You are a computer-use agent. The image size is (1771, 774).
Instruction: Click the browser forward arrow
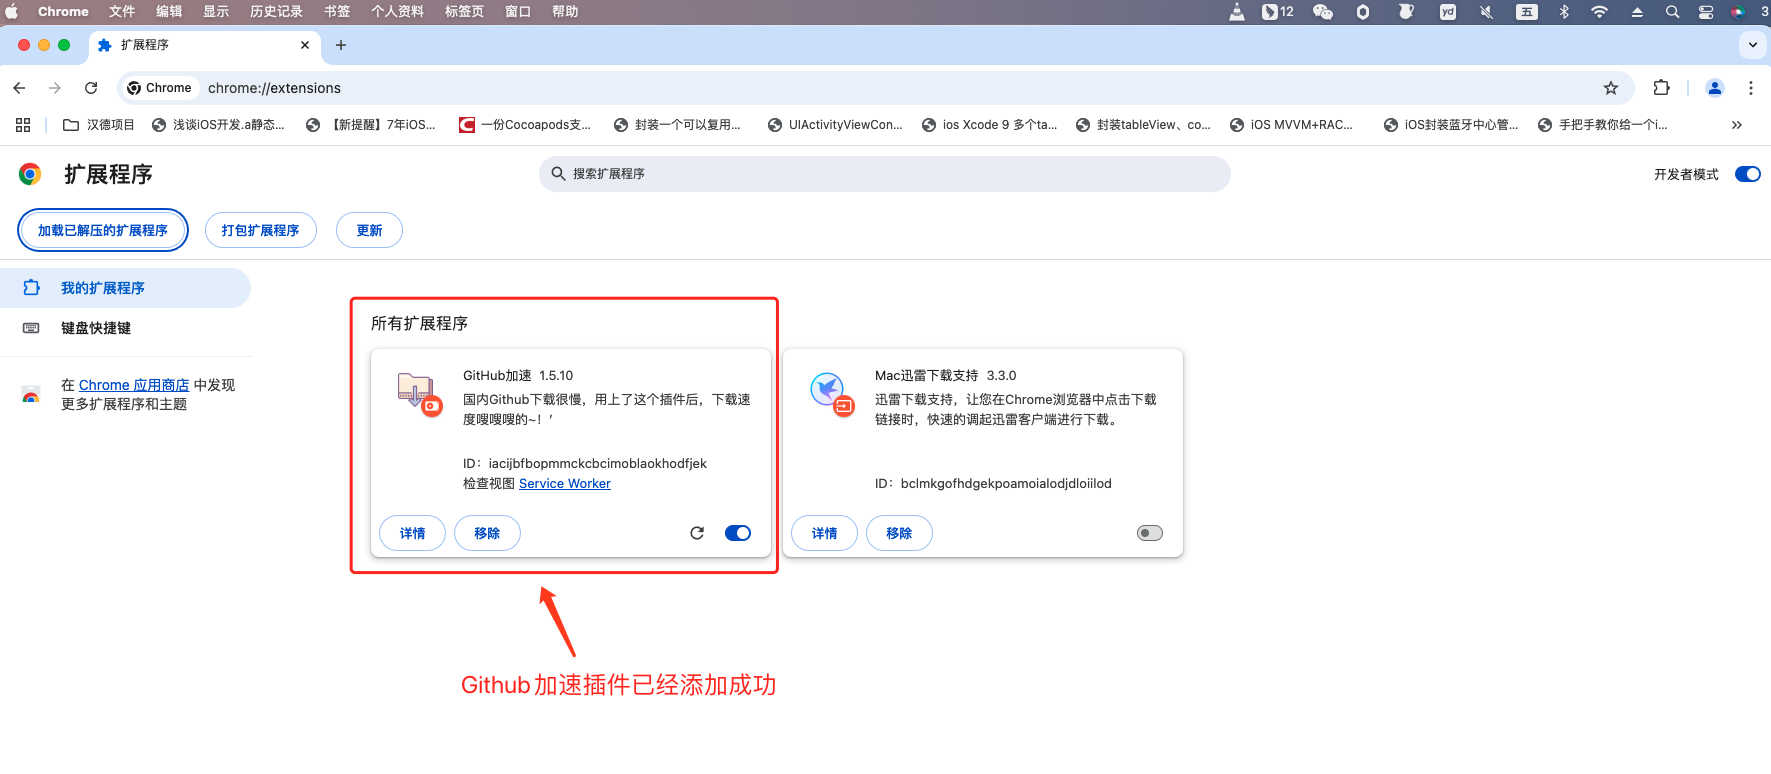(55, 88)
